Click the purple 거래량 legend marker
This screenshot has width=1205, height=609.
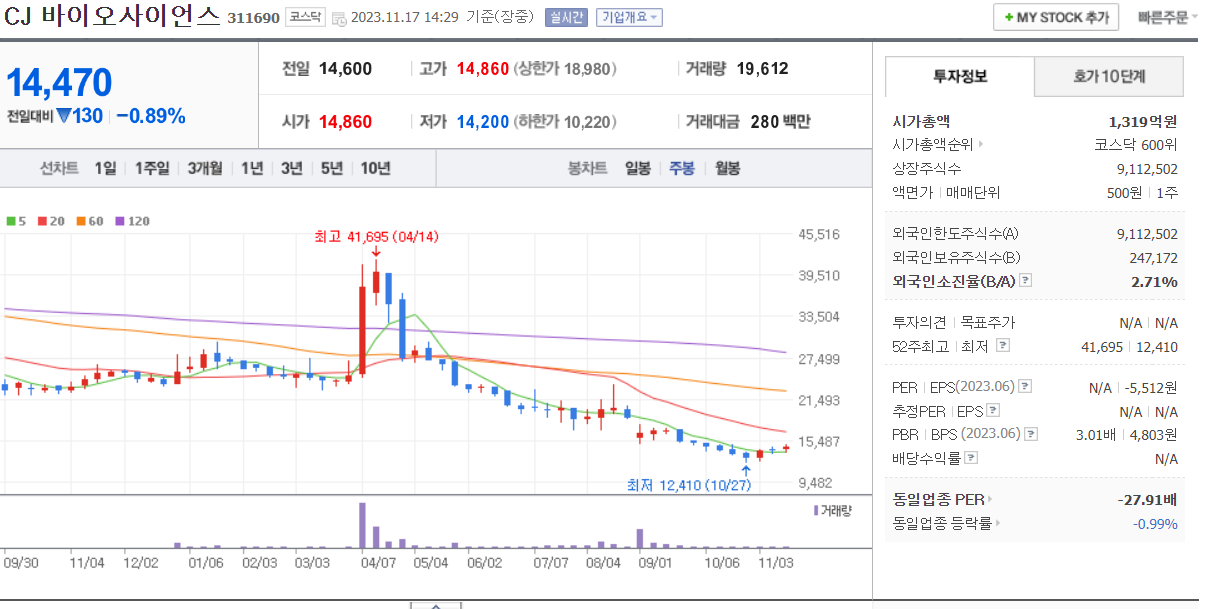(x=815, y=510)
